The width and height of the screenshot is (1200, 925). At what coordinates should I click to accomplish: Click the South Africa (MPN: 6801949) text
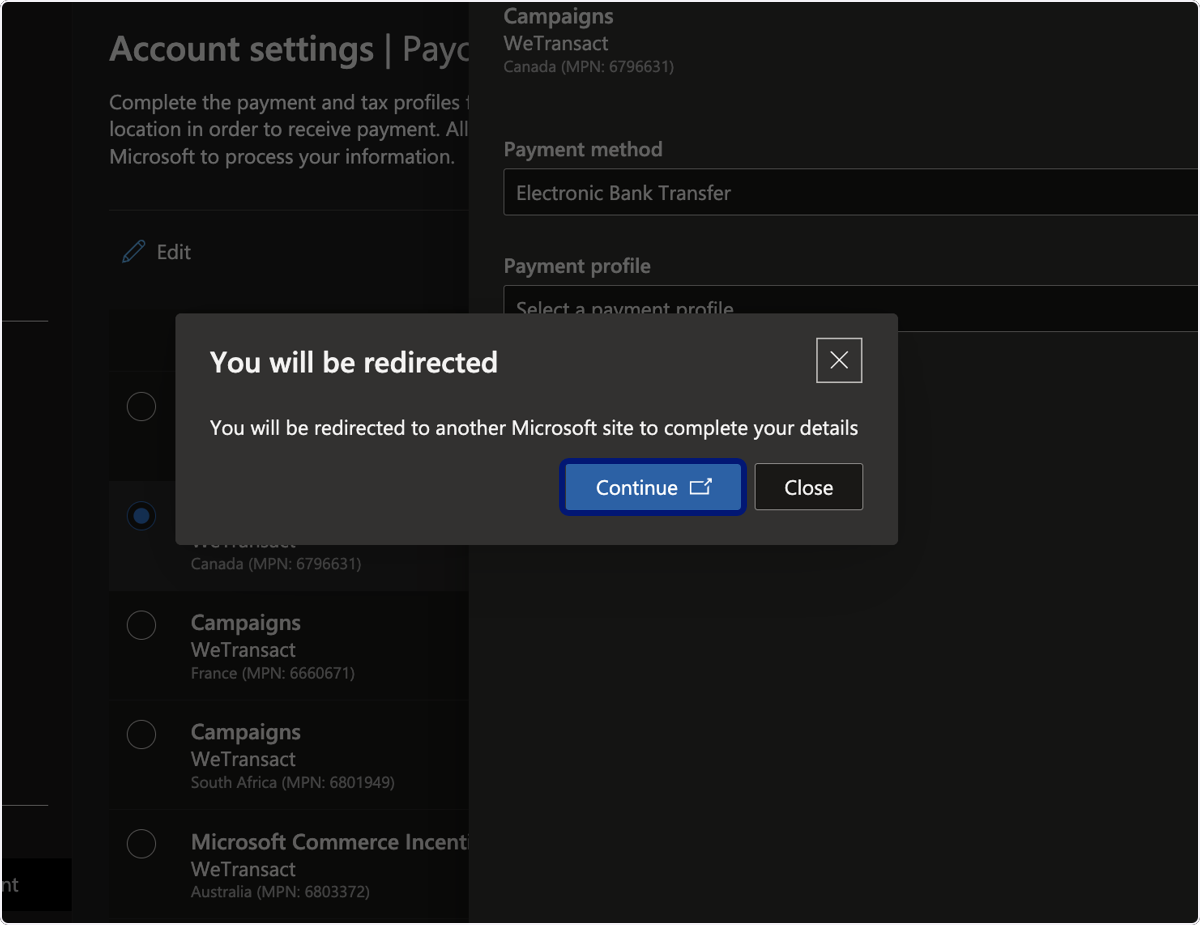pos(293,782)
